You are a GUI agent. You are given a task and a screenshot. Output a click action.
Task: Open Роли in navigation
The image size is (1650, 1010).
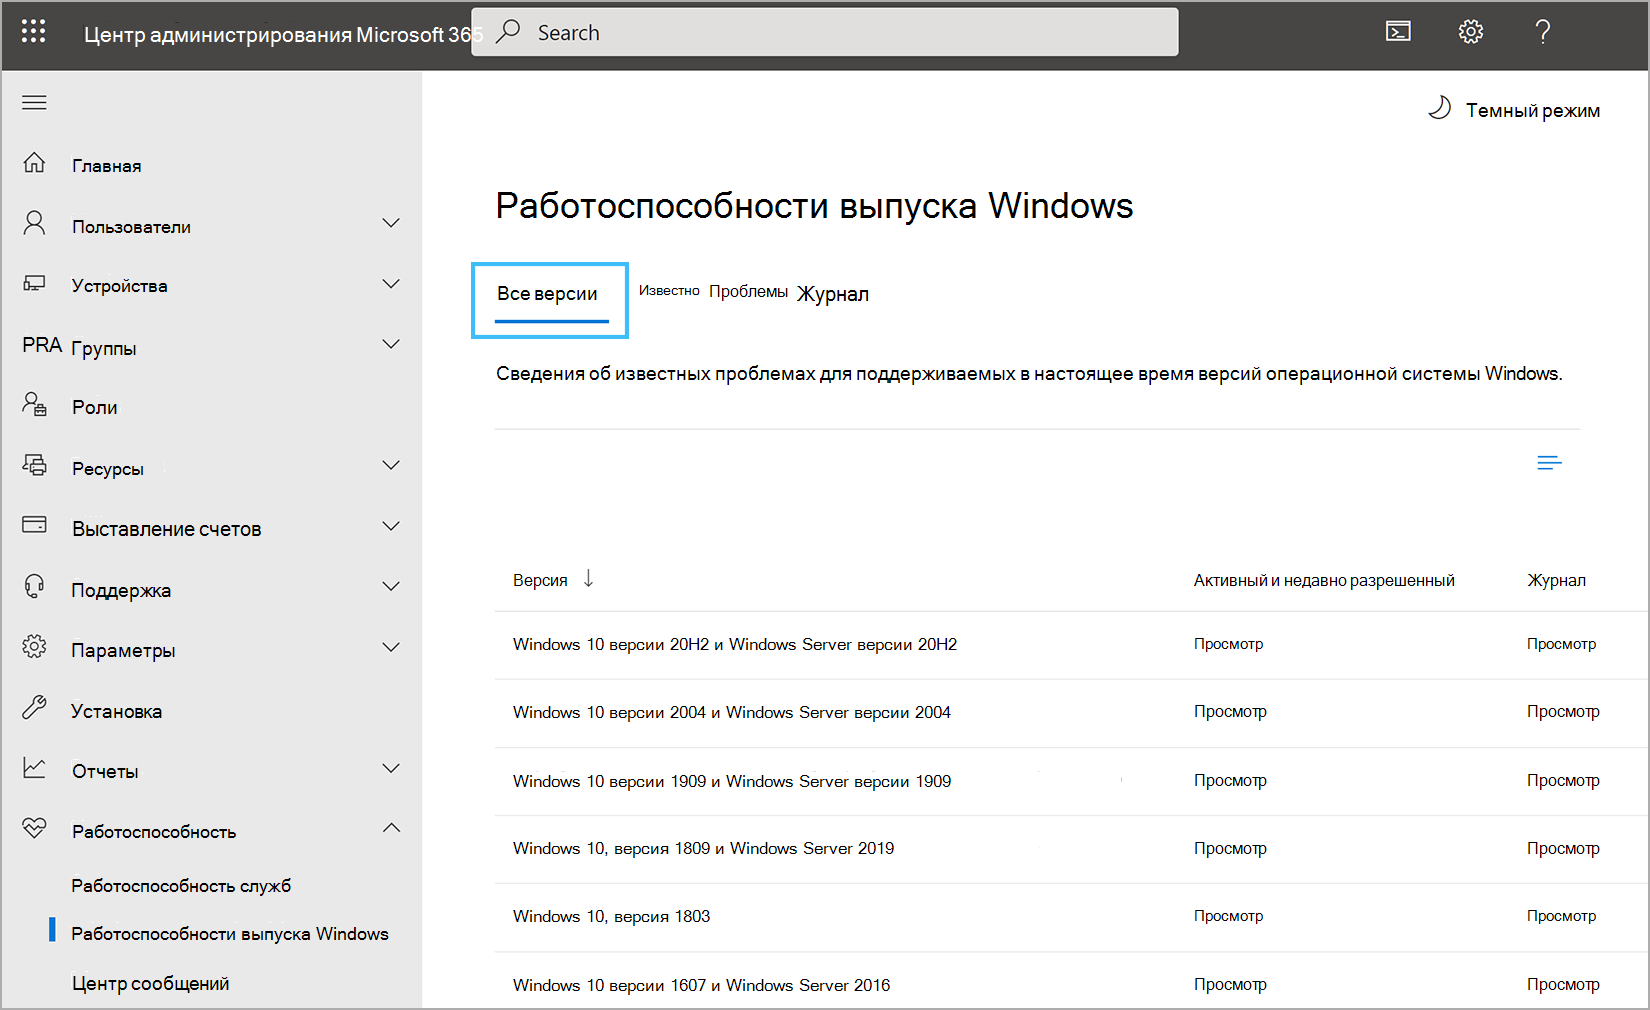(x=95, y=407)
